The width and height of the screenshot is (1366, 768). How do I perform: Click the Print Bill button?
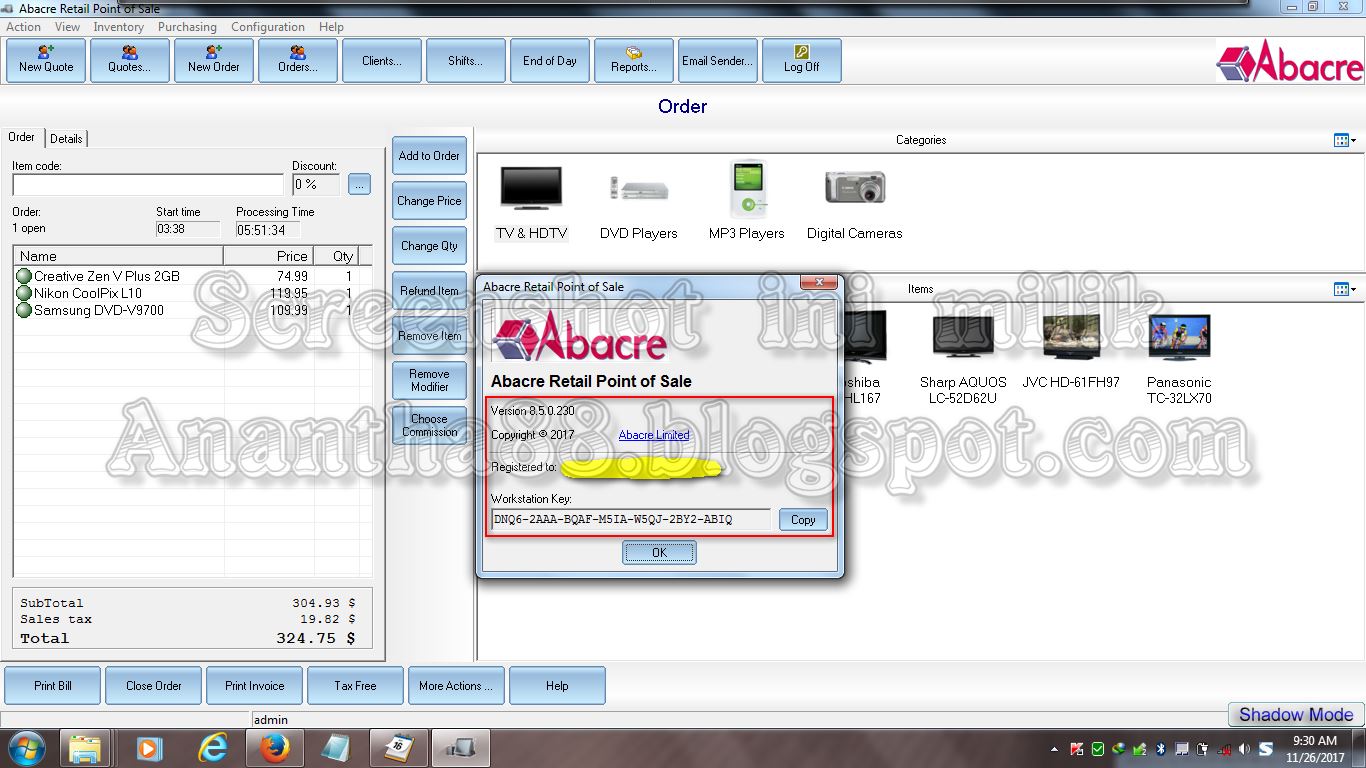(53, 686)
